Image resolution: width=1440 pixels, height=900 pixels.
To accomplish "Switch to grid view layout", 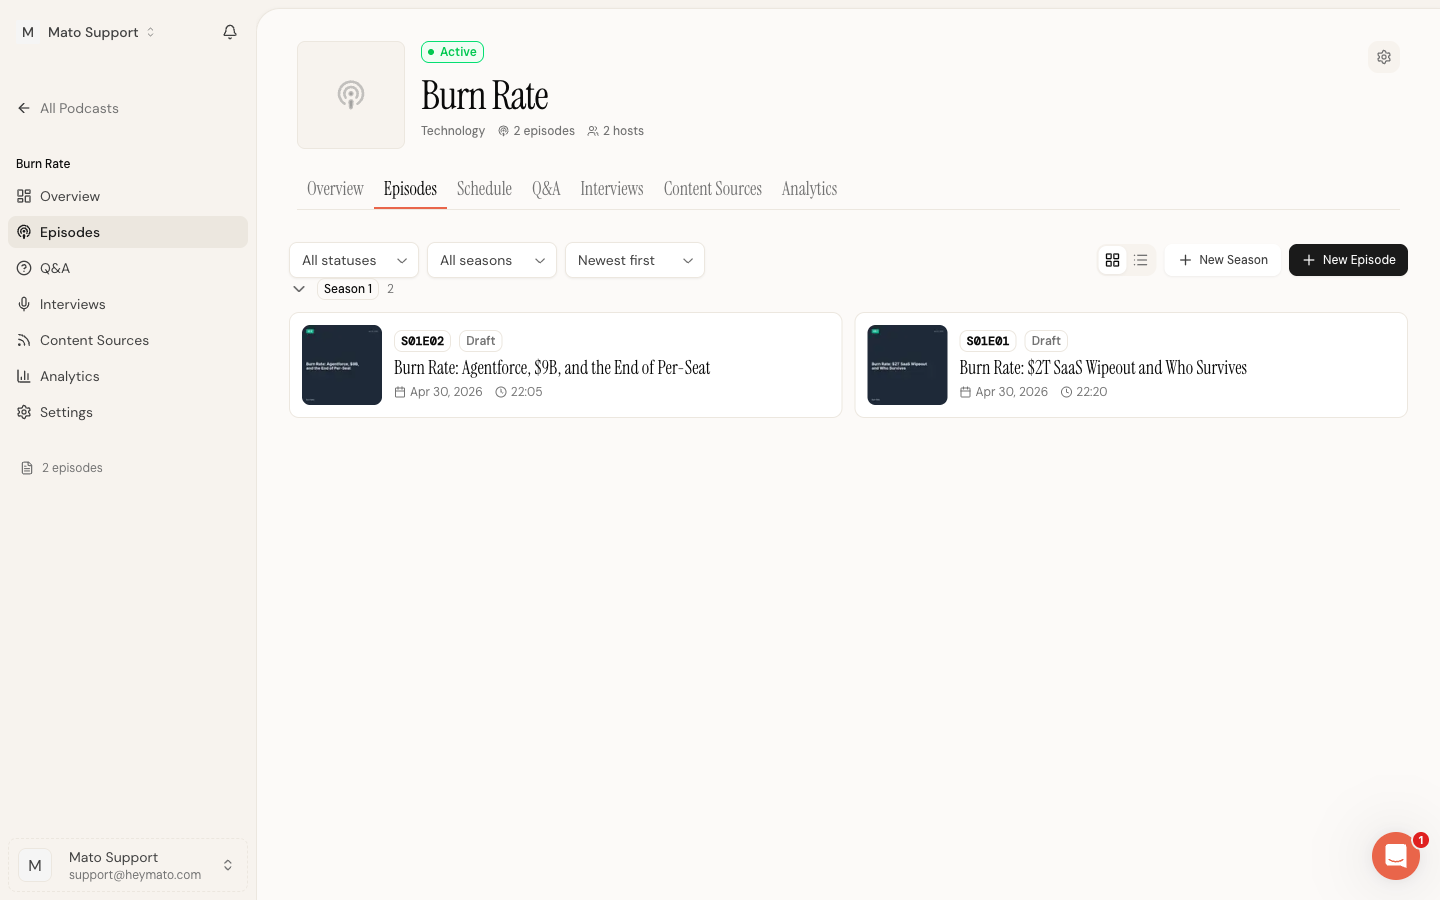I will [1112, 260].
